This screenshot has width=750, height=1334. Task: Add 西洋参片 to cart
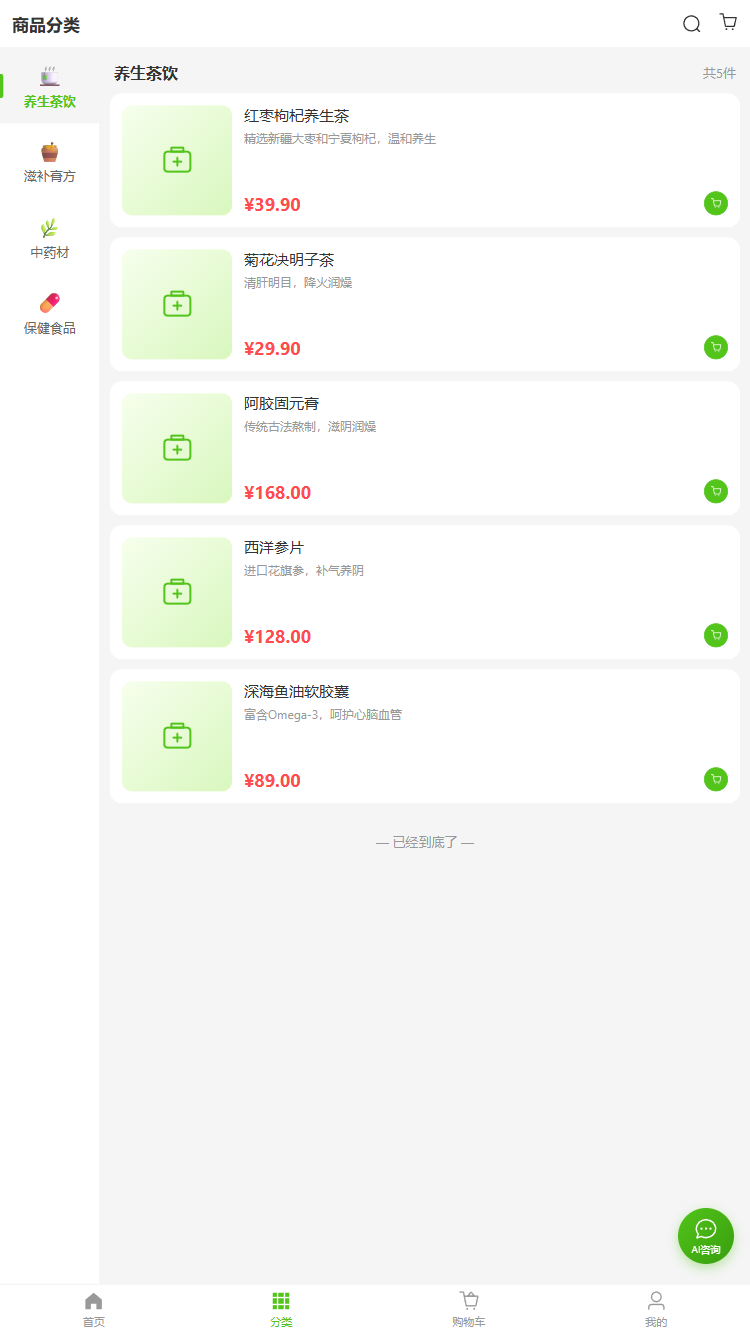[715, 635]
